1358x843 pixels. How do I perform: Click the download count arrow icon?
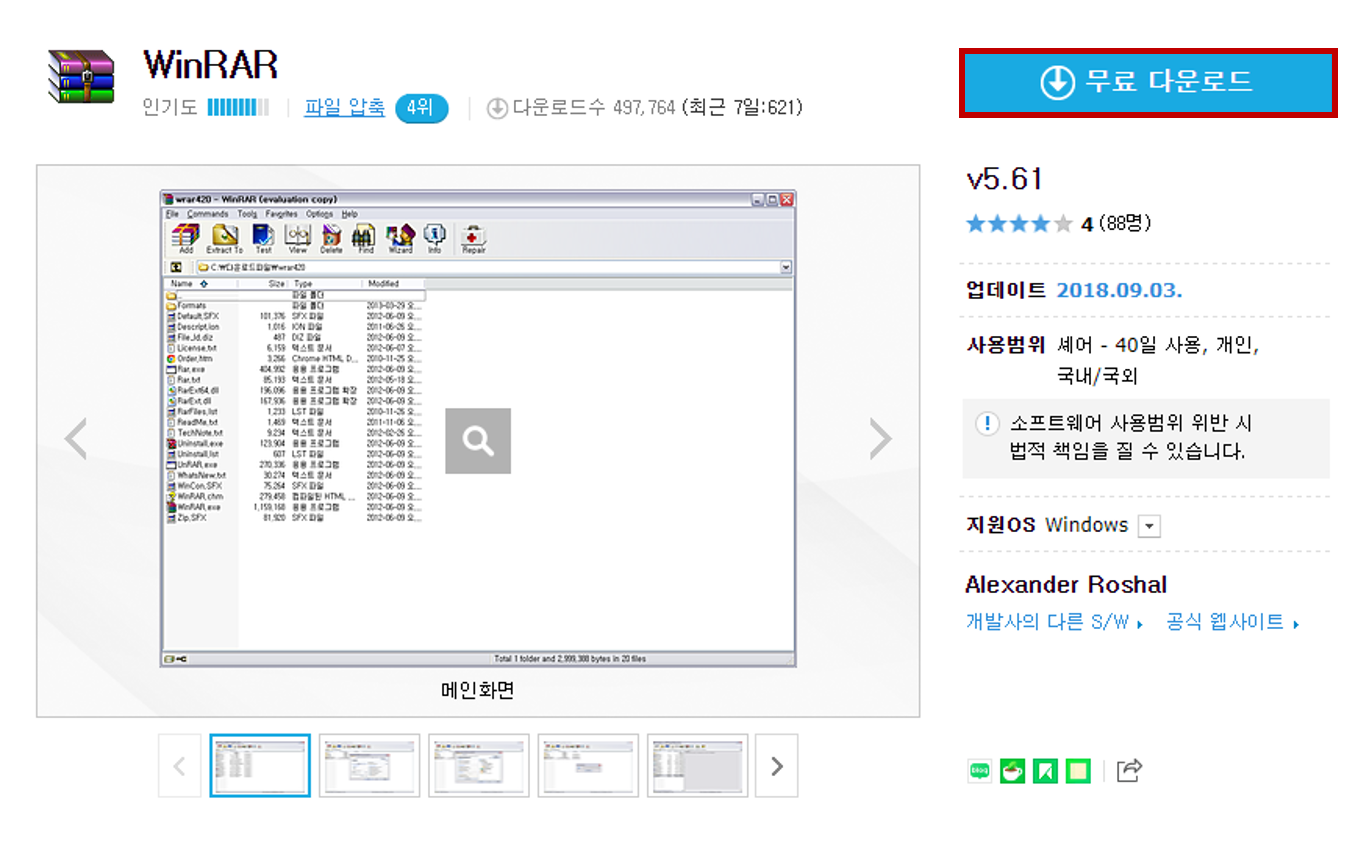coord(497,108)
